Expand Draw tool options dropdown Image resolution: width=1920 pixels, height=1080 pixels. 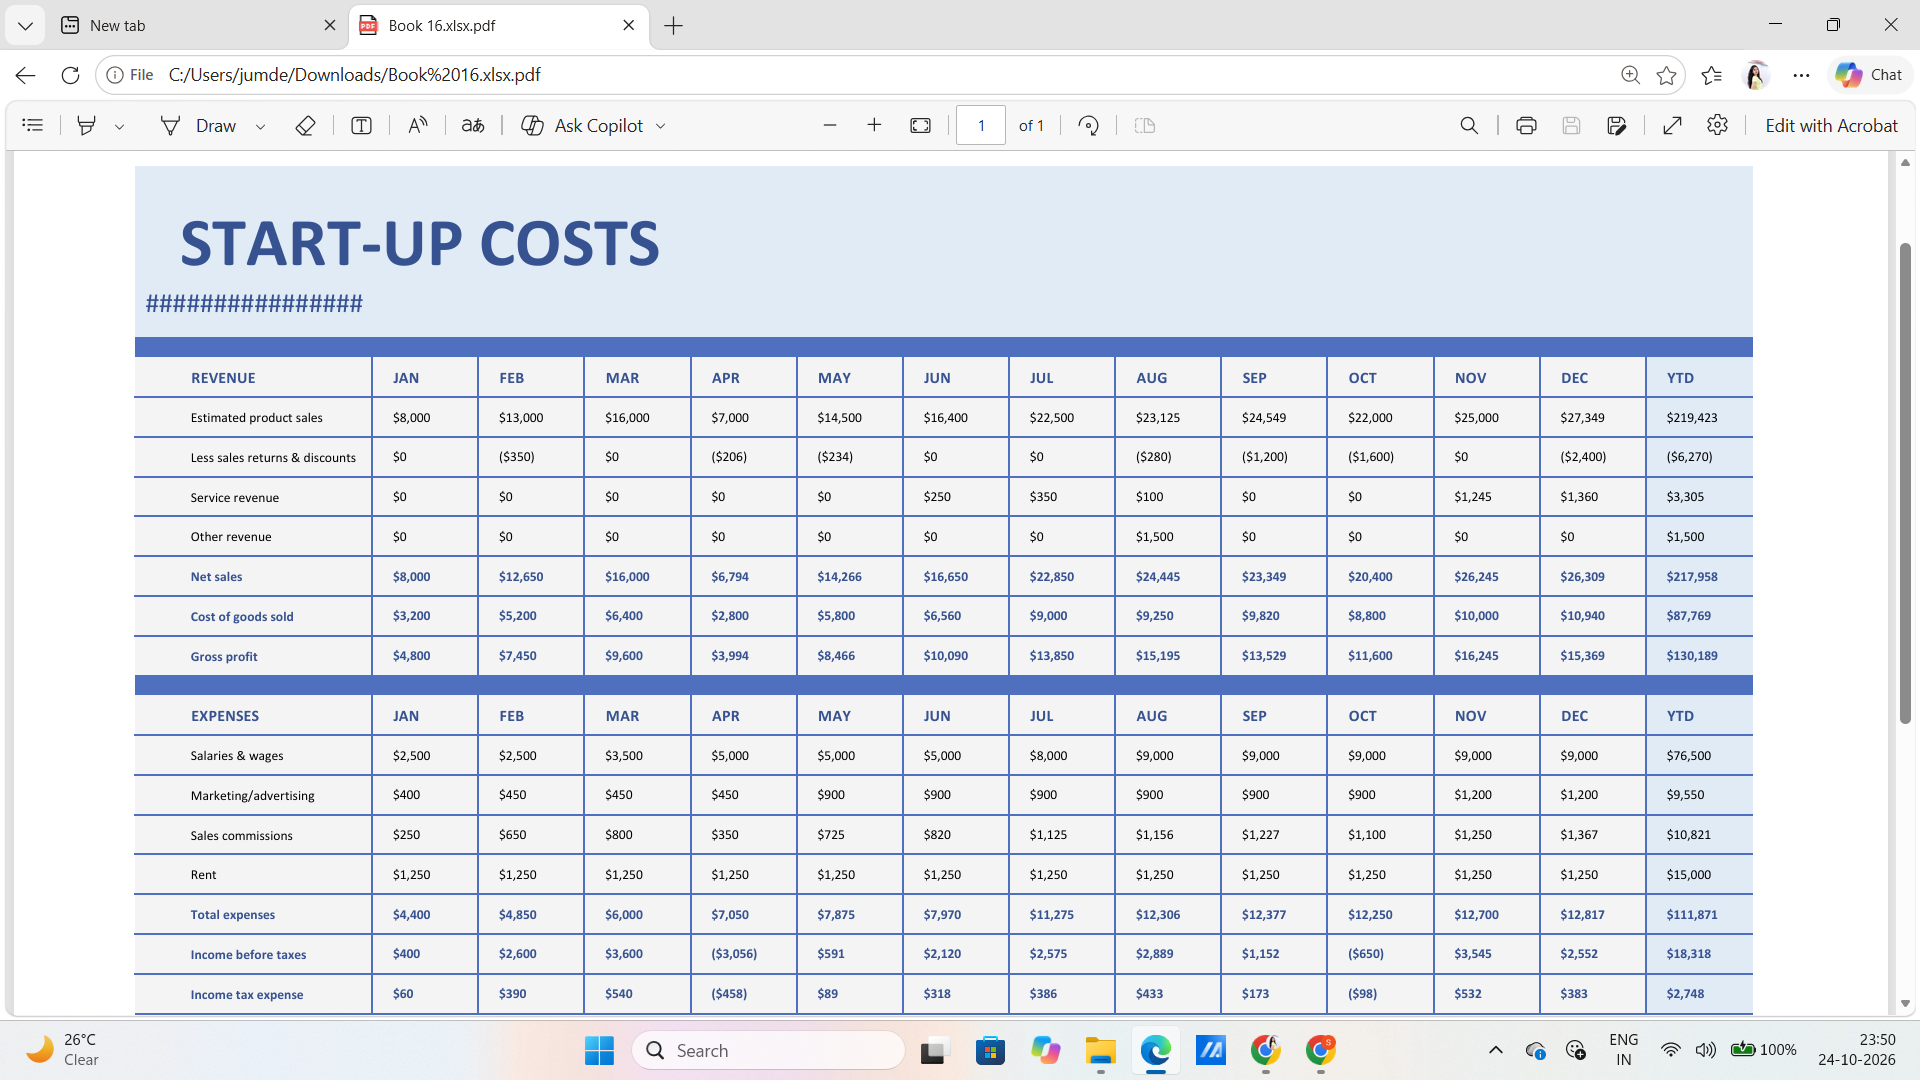coord(261,126)
